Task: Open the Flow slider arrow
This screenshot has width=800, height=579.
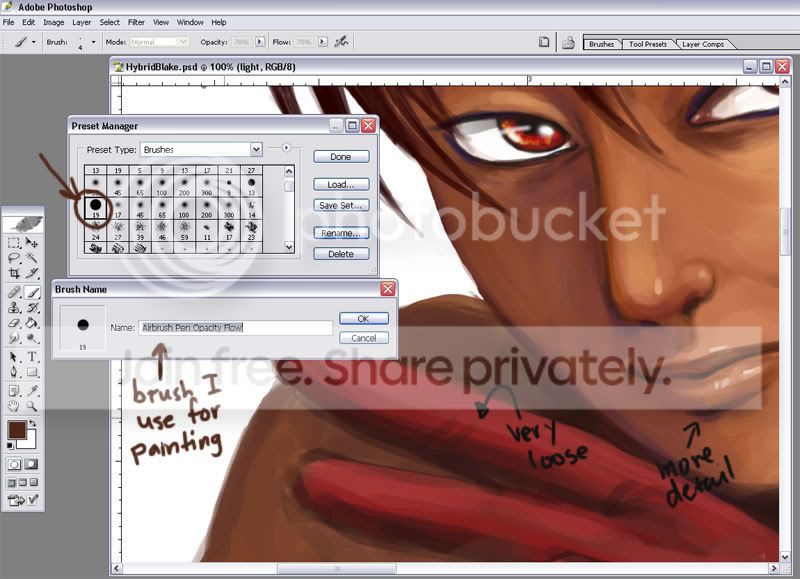Action: [x=322, y=42]
